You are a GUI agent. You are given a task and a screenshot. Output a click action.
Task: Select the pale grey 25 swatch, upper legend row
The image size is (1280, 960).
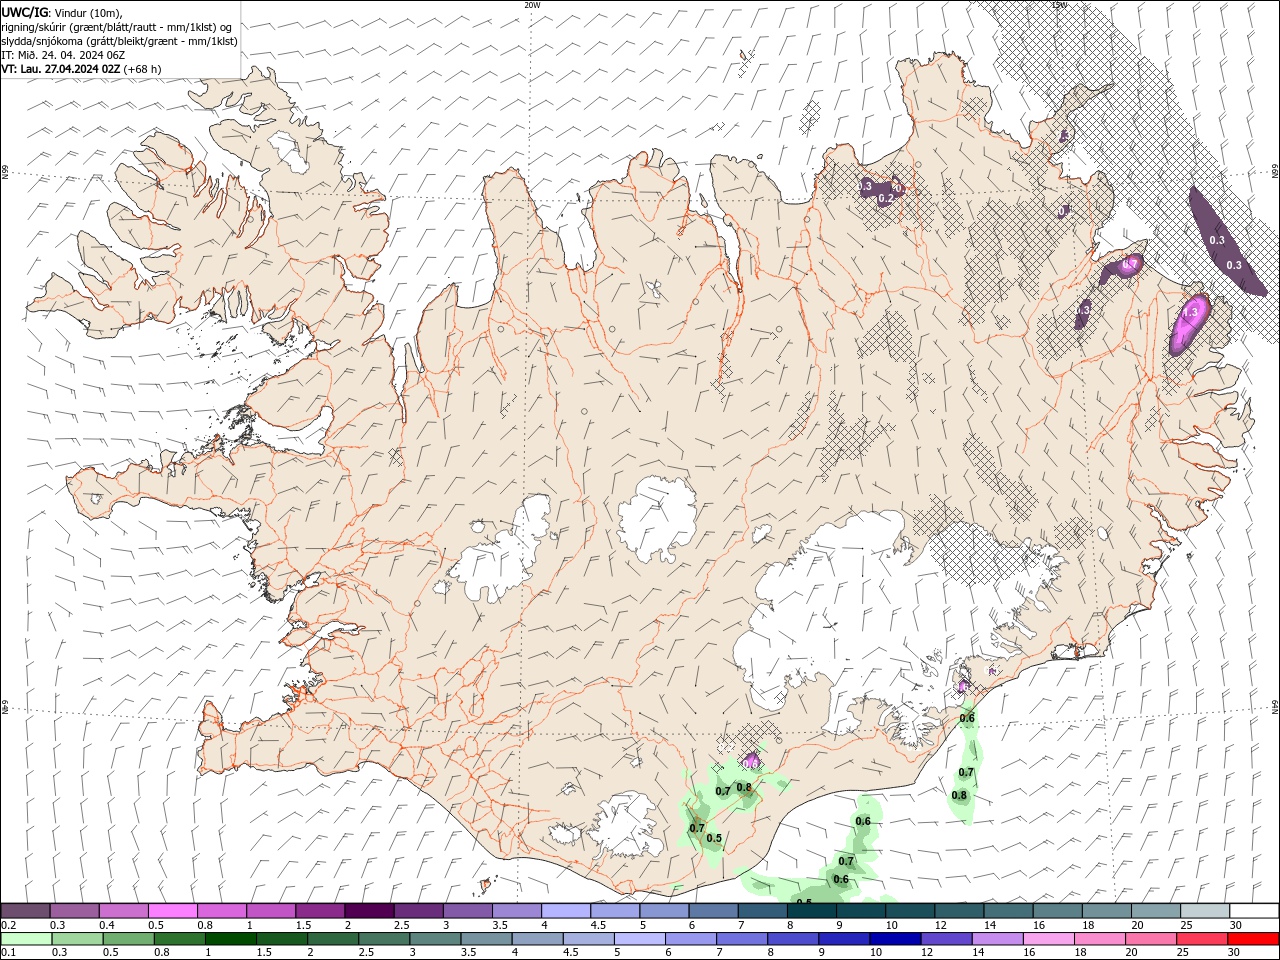1205,911
